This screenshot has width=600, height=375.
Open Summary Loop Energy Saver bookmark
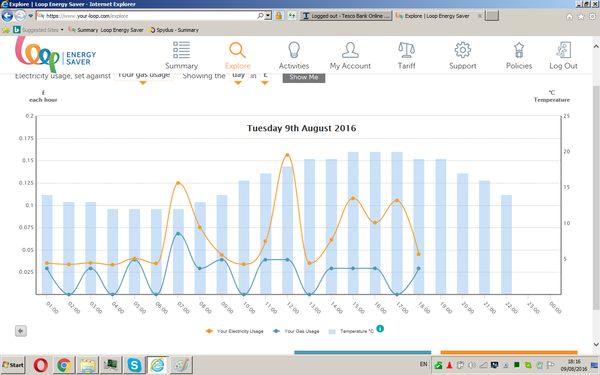pyautogui.click(x=106, y=30)
